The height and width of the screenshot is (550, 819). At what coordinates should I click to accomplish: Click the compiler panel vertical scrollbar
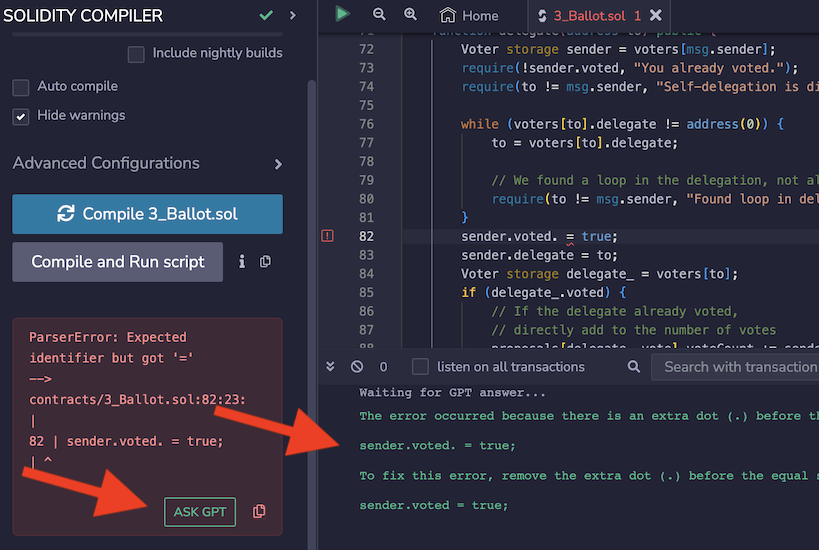(x=312, y=313)
